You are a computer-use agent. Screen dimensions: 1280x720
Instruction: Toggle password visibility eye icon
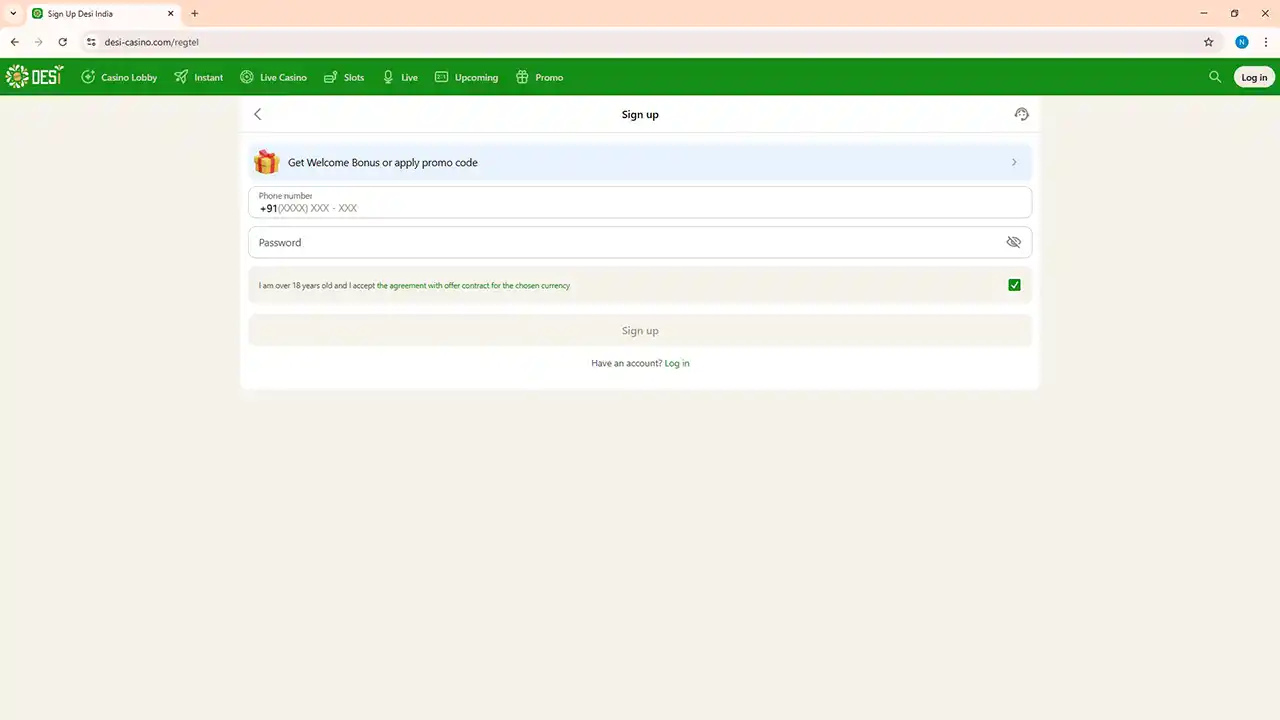click(1013, 242)
